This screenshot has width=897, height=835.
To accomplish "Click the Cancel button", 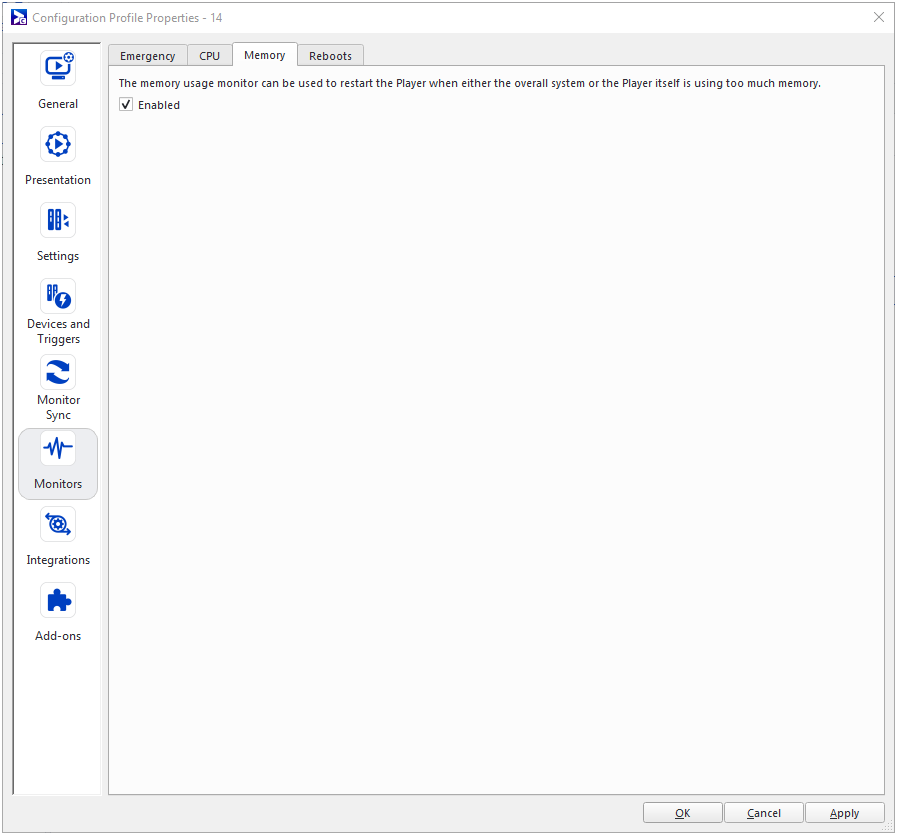I will tap(764, 813).
